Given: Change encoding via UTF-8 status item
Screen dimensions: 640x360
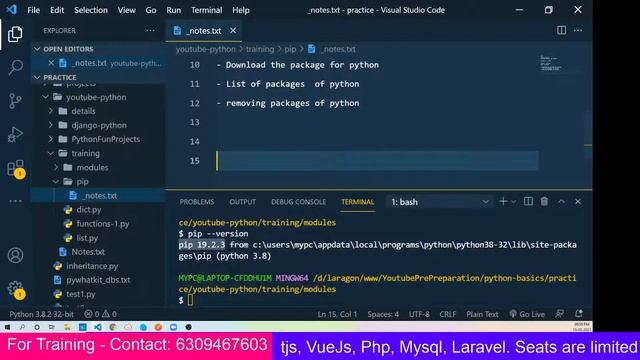Looking at the screenshot, I should click(x=419, y=314).
